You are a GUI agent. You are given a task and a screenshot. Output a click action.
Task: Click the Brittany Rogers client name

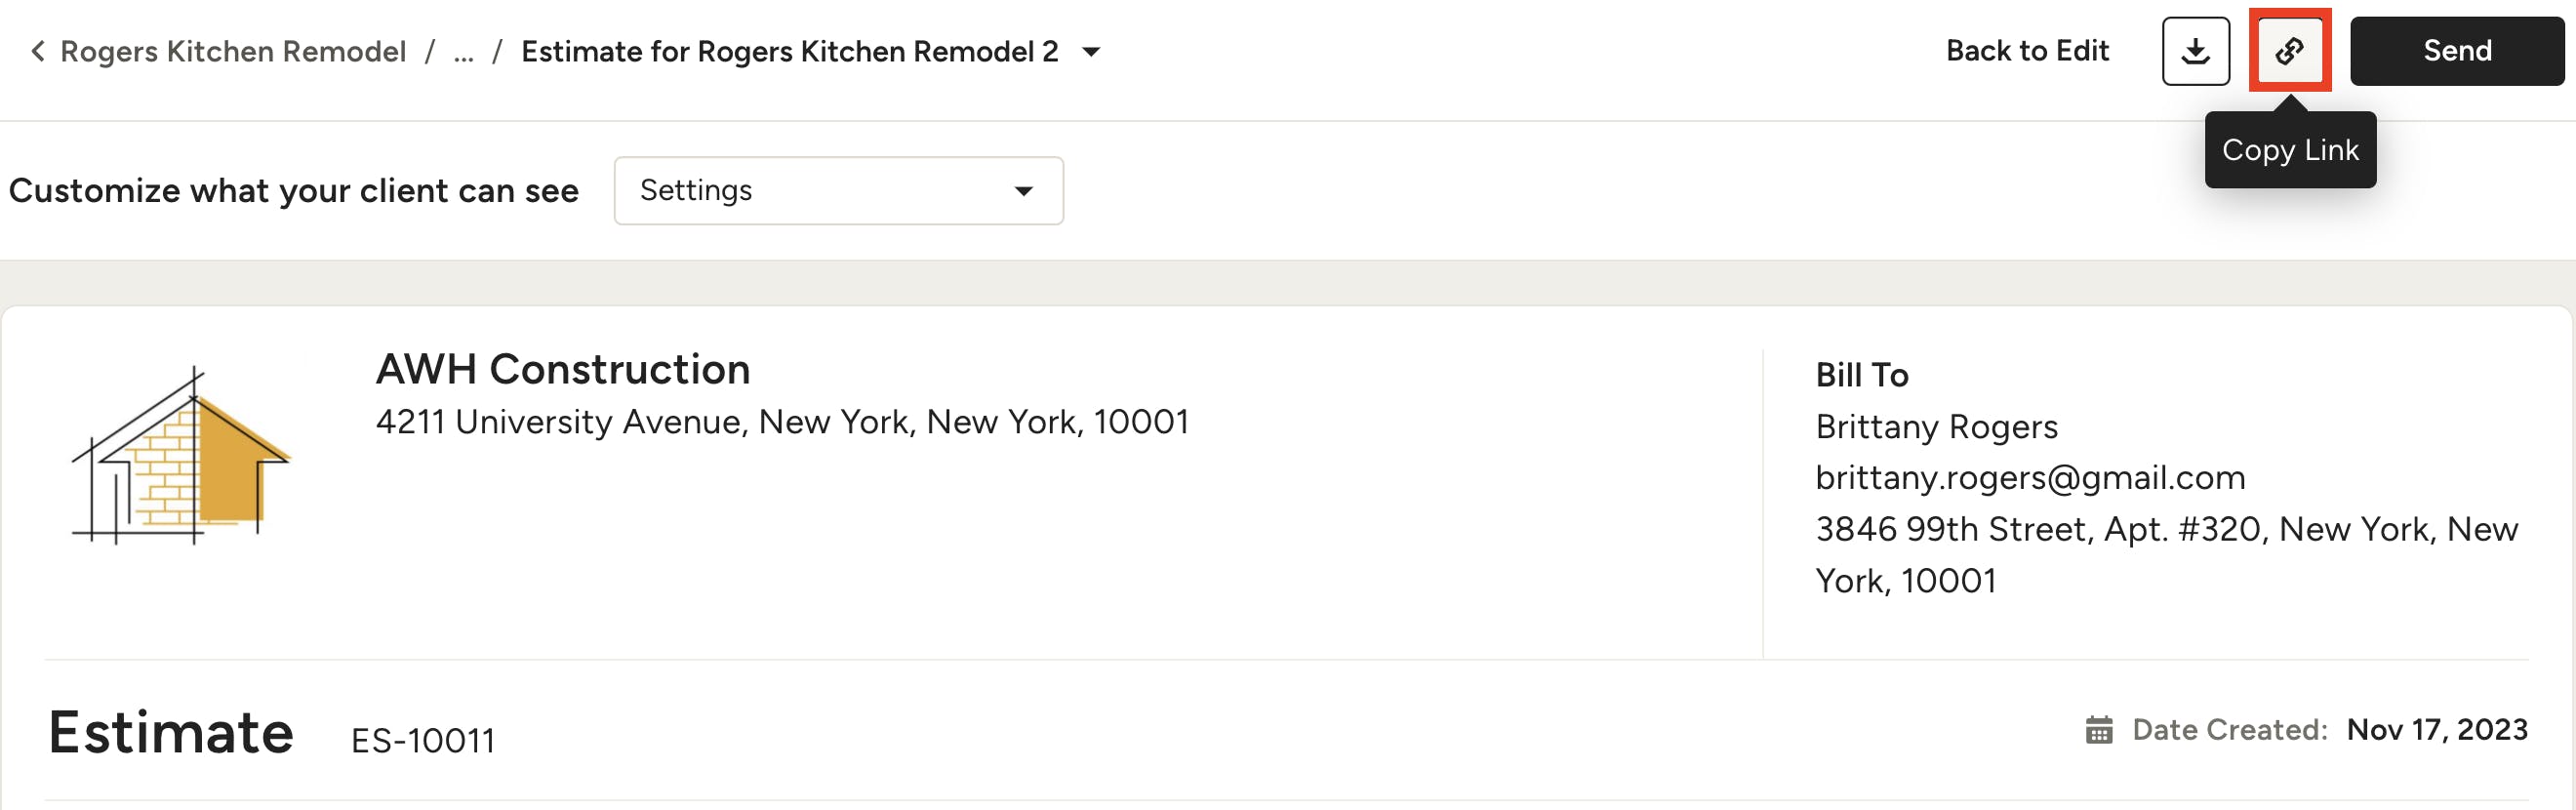(x=1936, y=427)
